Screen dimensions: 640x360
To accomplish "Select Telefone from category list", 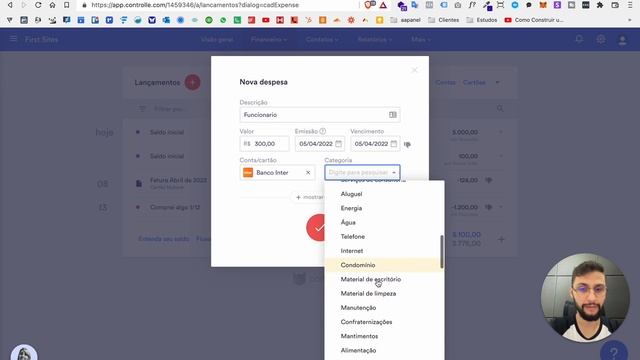I will click(x=353, y=237).
